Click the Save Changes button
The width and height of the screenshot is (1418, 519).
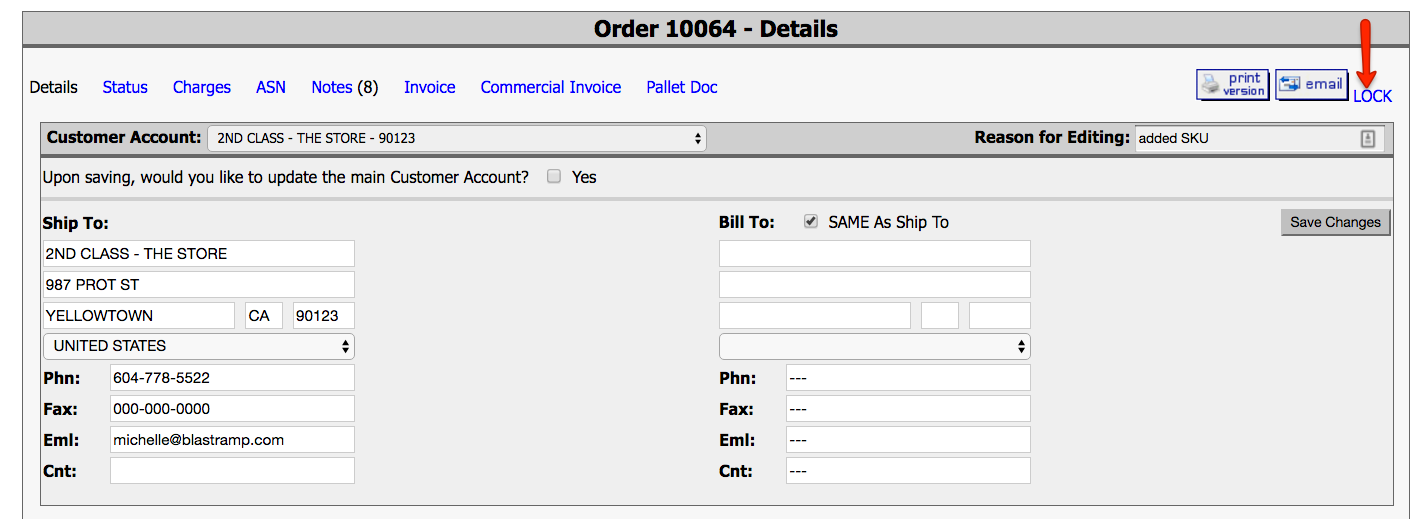(x=1335, y=222)
